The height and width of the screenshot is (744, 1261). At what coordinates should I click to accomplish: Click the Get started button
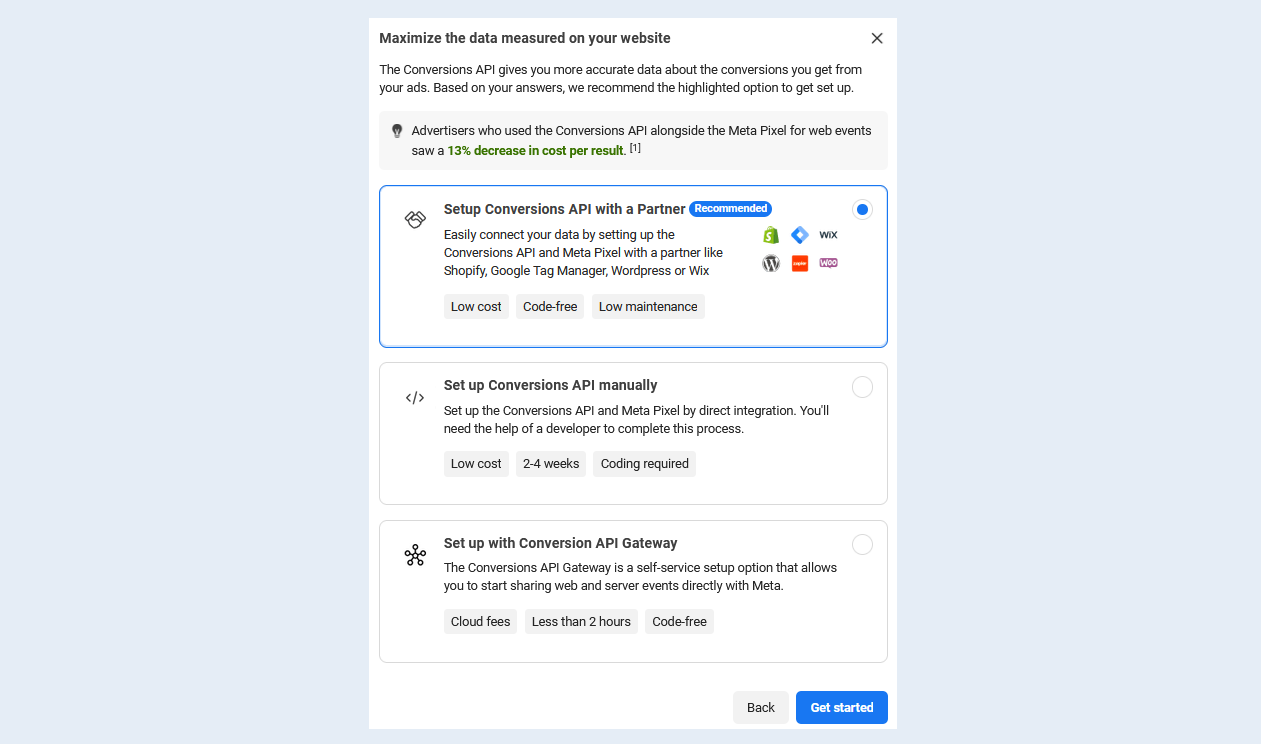point(842,707)
